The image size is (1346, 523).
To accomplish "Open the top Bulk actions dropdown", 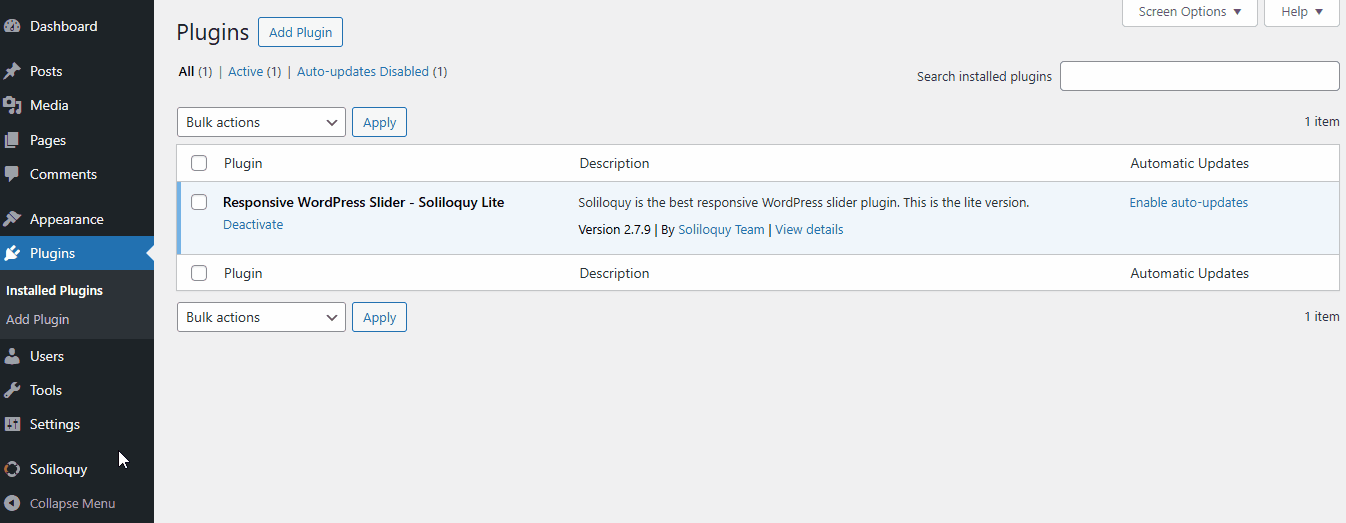I will click(x=261, y=122).
